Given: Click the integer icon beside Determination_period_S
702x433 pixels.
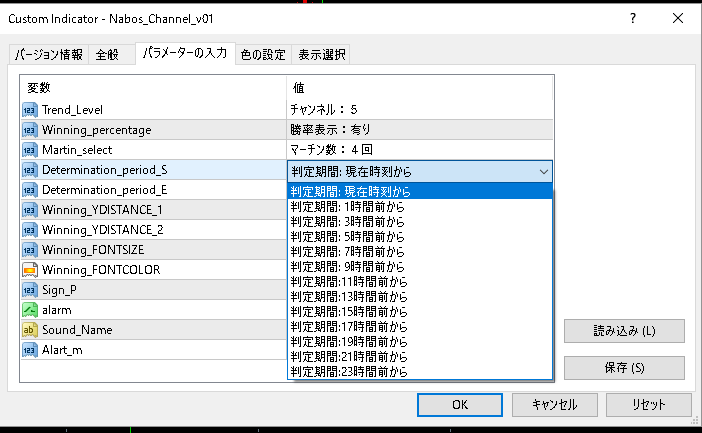Looking at the screenshot, I should pyautogui.click(x=30, y=170).
